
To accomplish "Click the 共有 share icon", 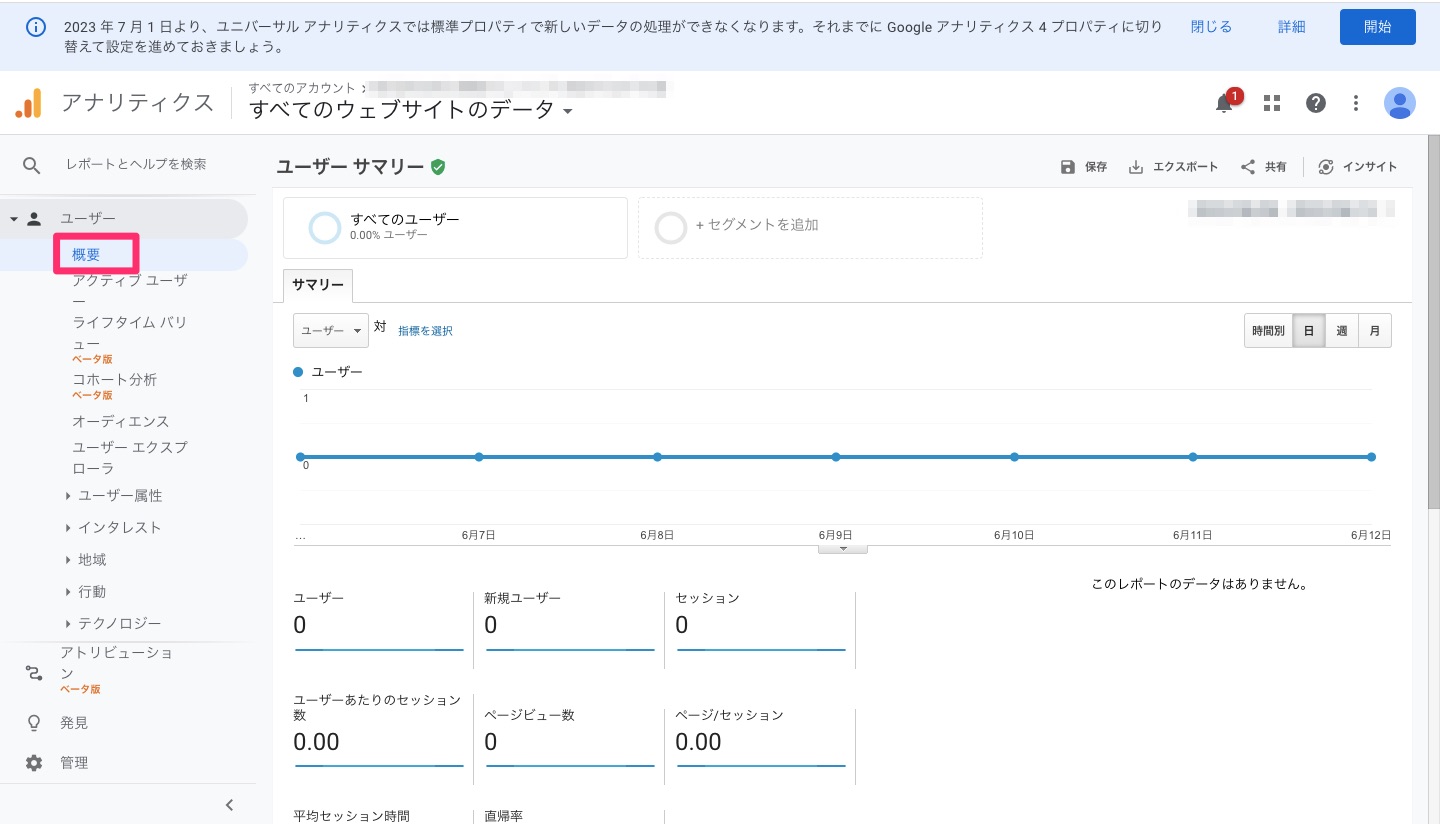I will pos(1248,167).
